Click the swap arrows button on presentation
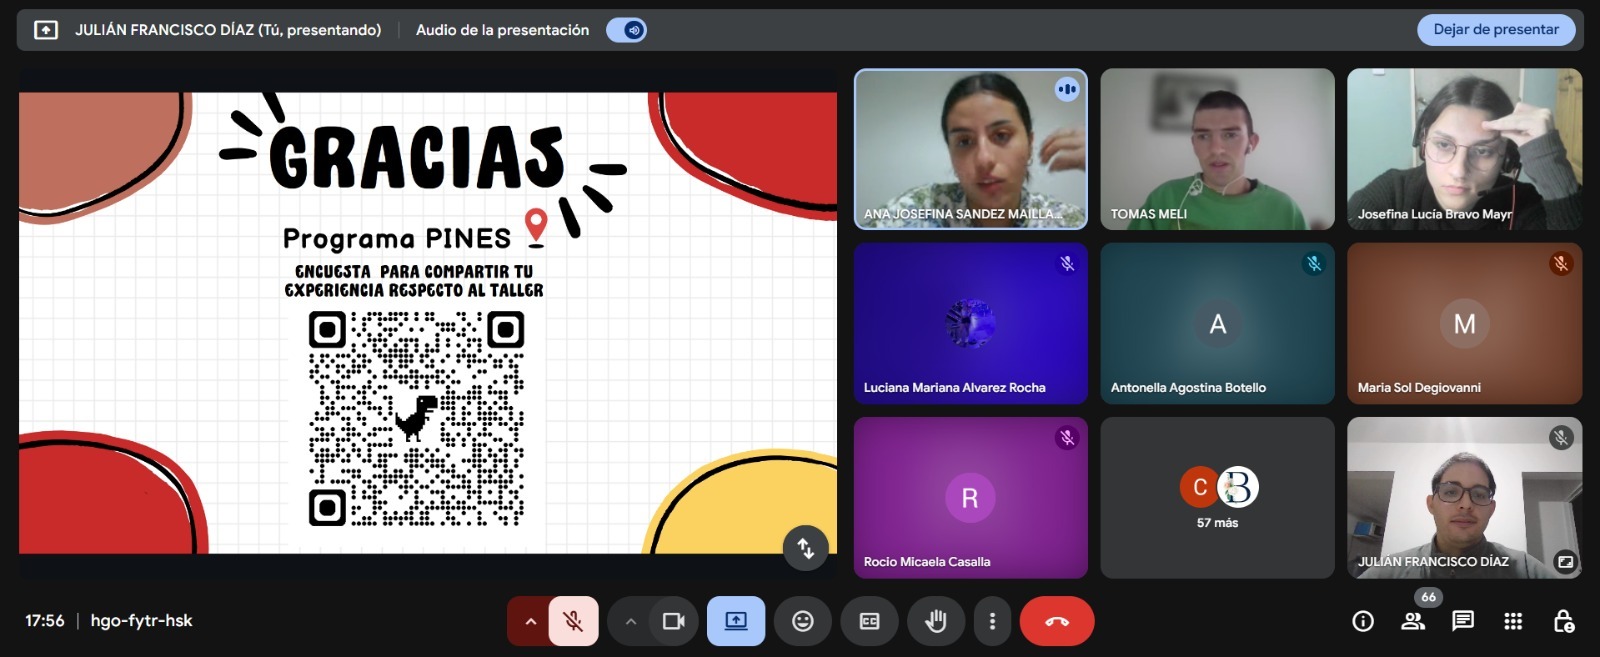The image size is (1600, 657). tap(805, 548)
